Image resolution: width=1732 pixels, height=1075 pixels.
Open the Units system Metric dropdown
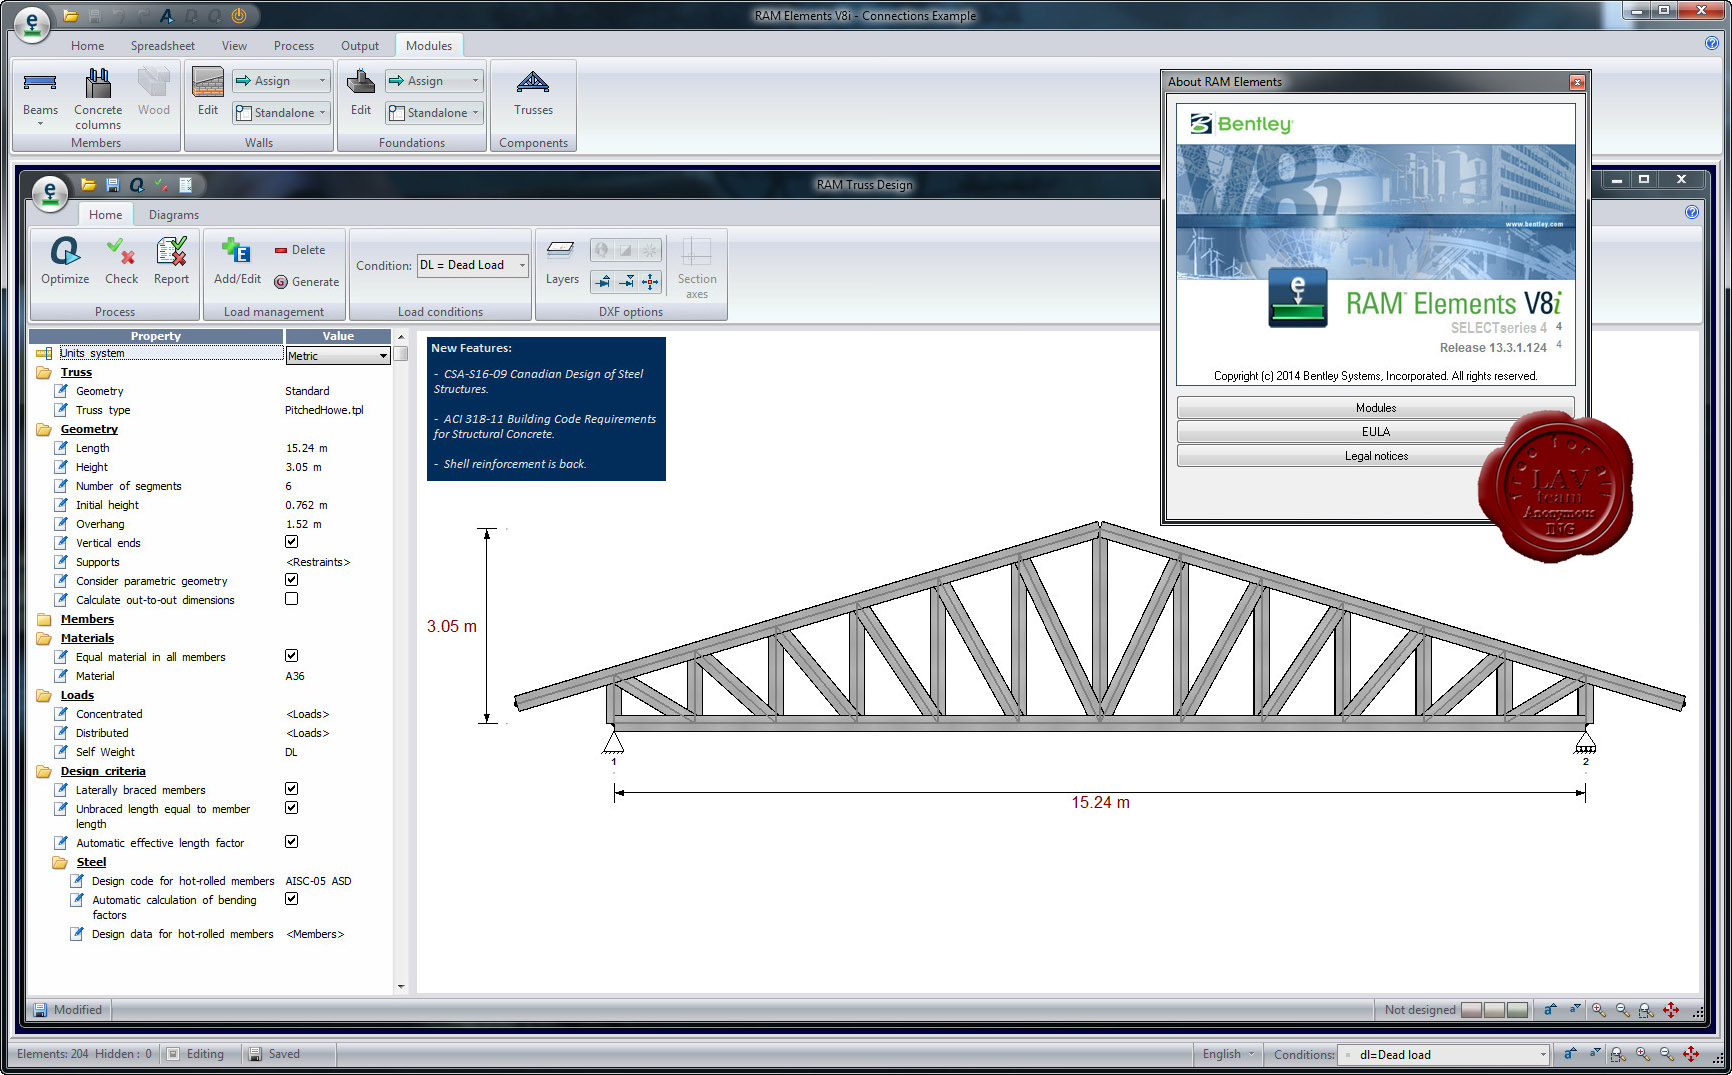[x=383, y=355]
